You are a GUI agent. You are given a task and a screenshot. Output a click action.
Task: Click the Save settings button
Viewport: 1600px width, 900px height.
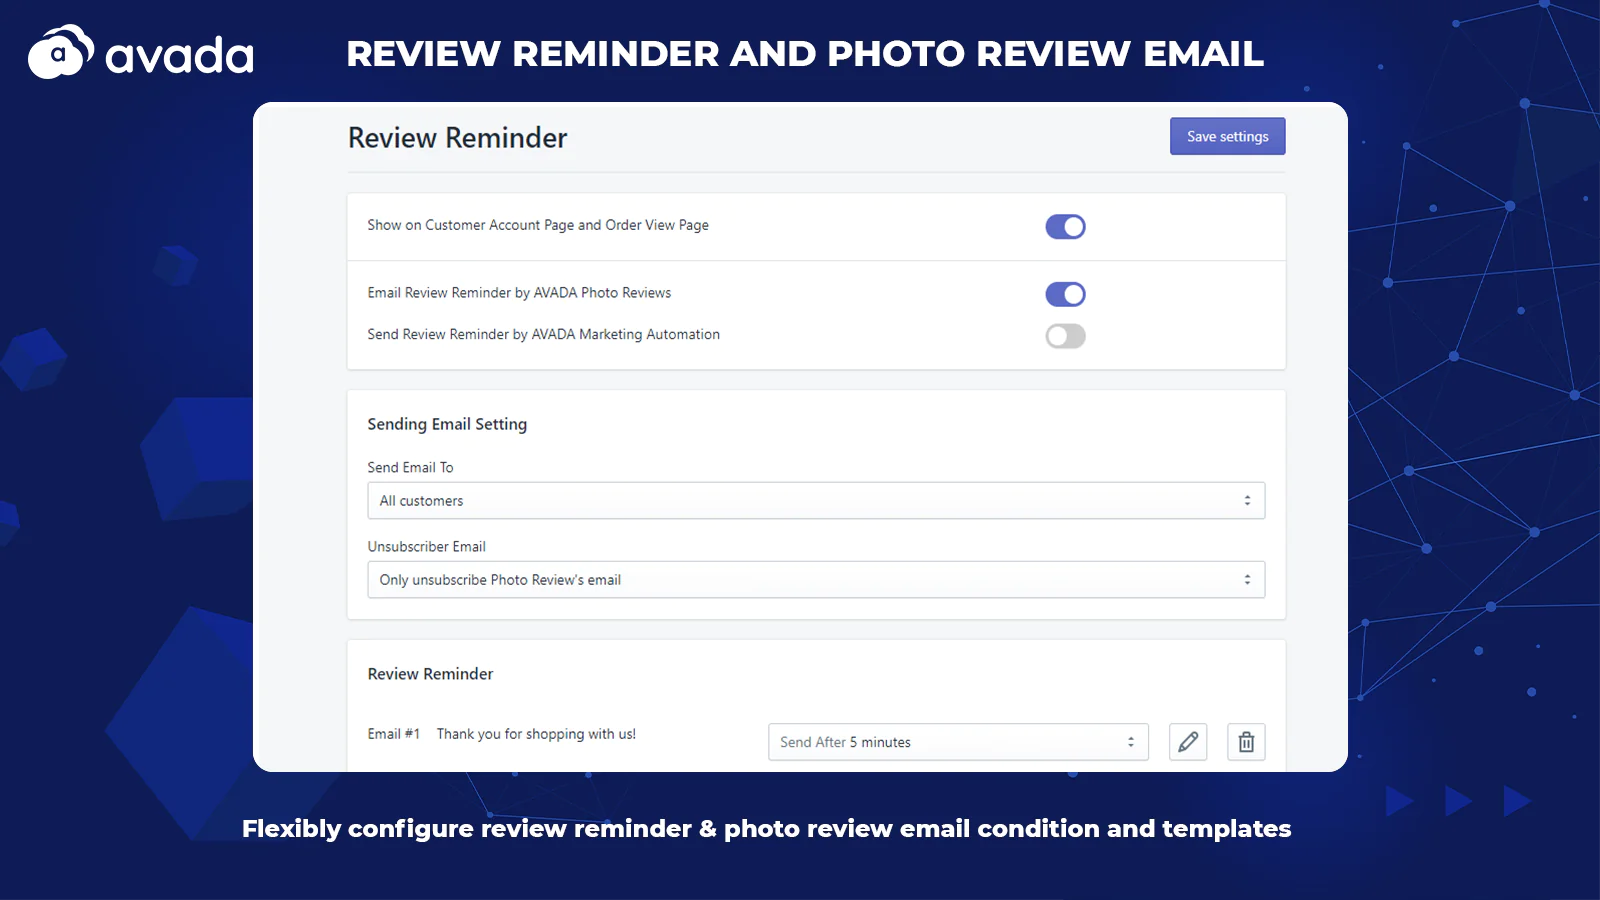1227,136
